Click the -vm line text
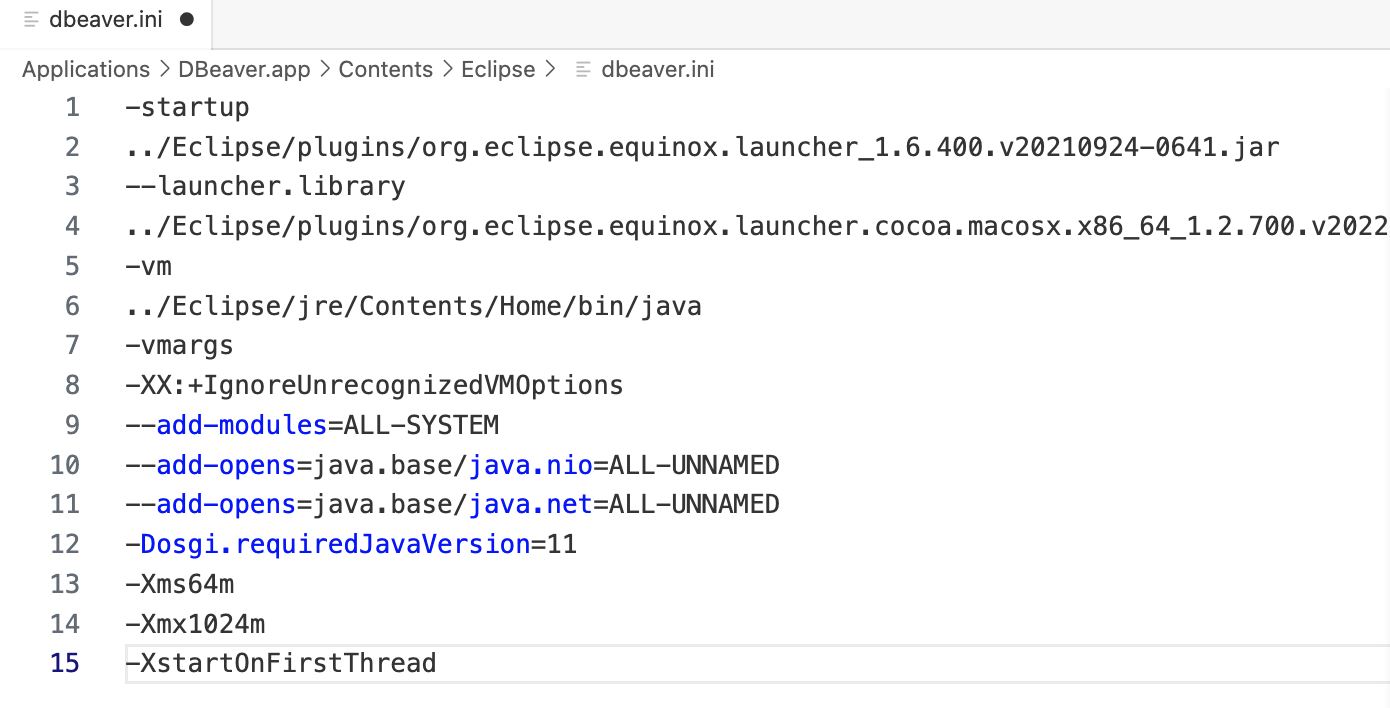1390x708 pixels. pos(149,266)
